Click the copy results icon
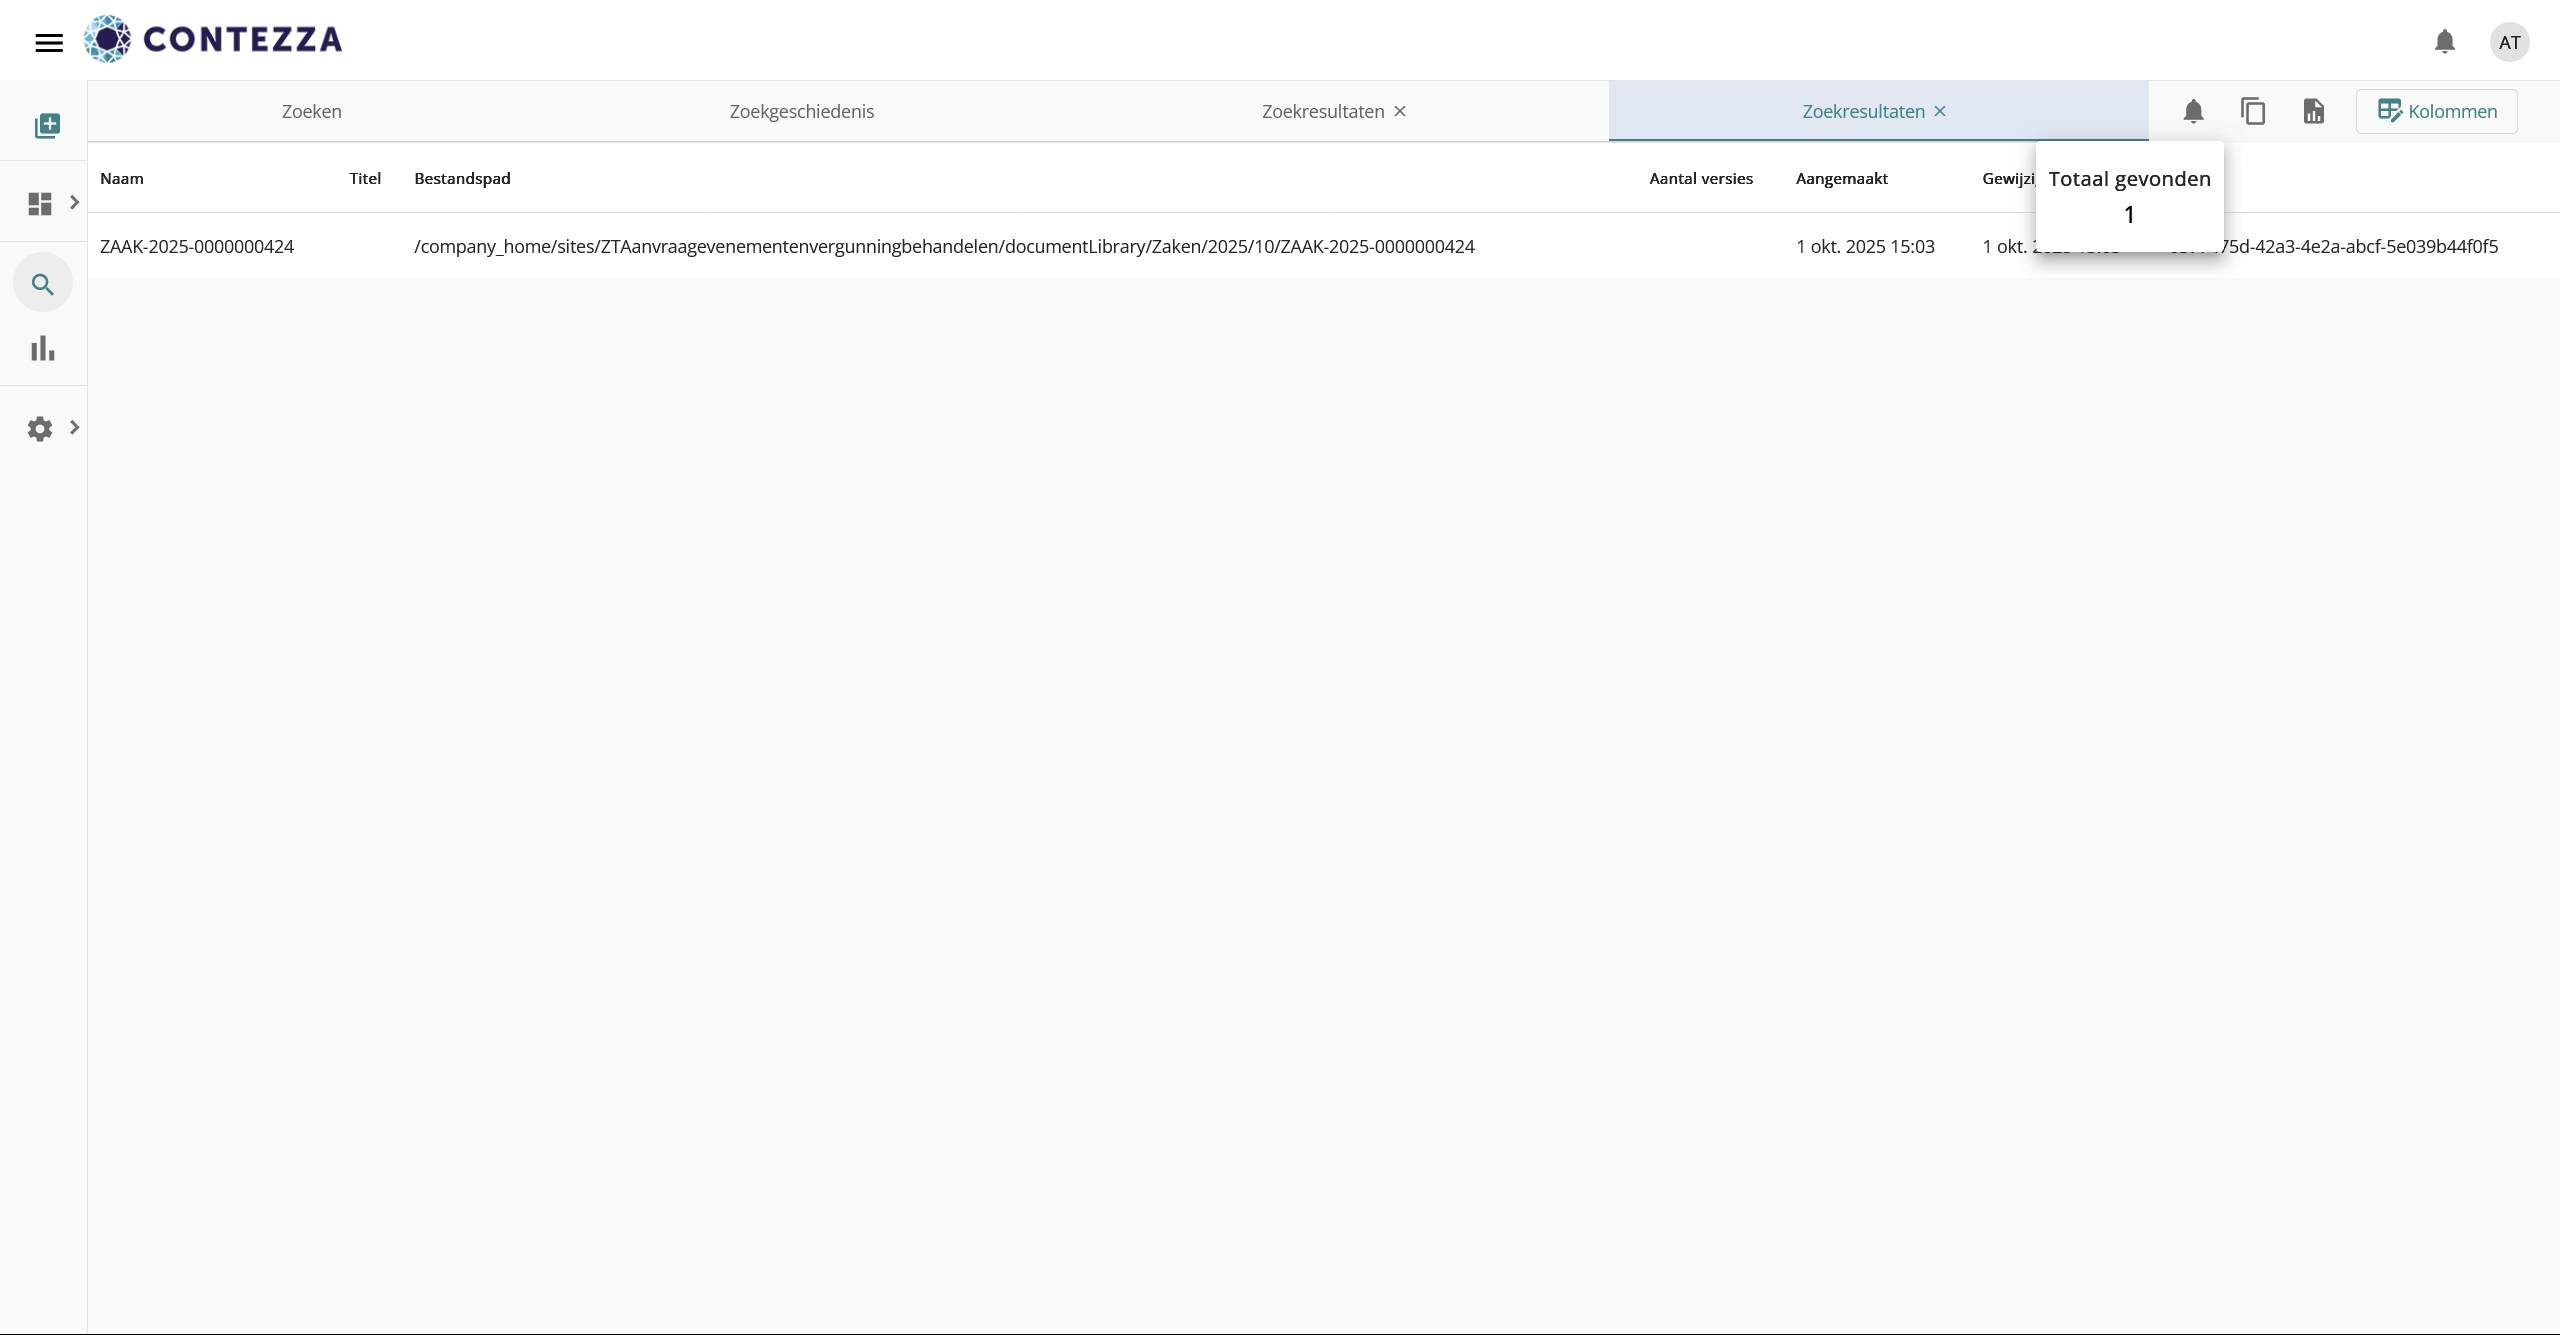The image size is (2560, 1335). pyautogui.click(x=2253, y=111)
